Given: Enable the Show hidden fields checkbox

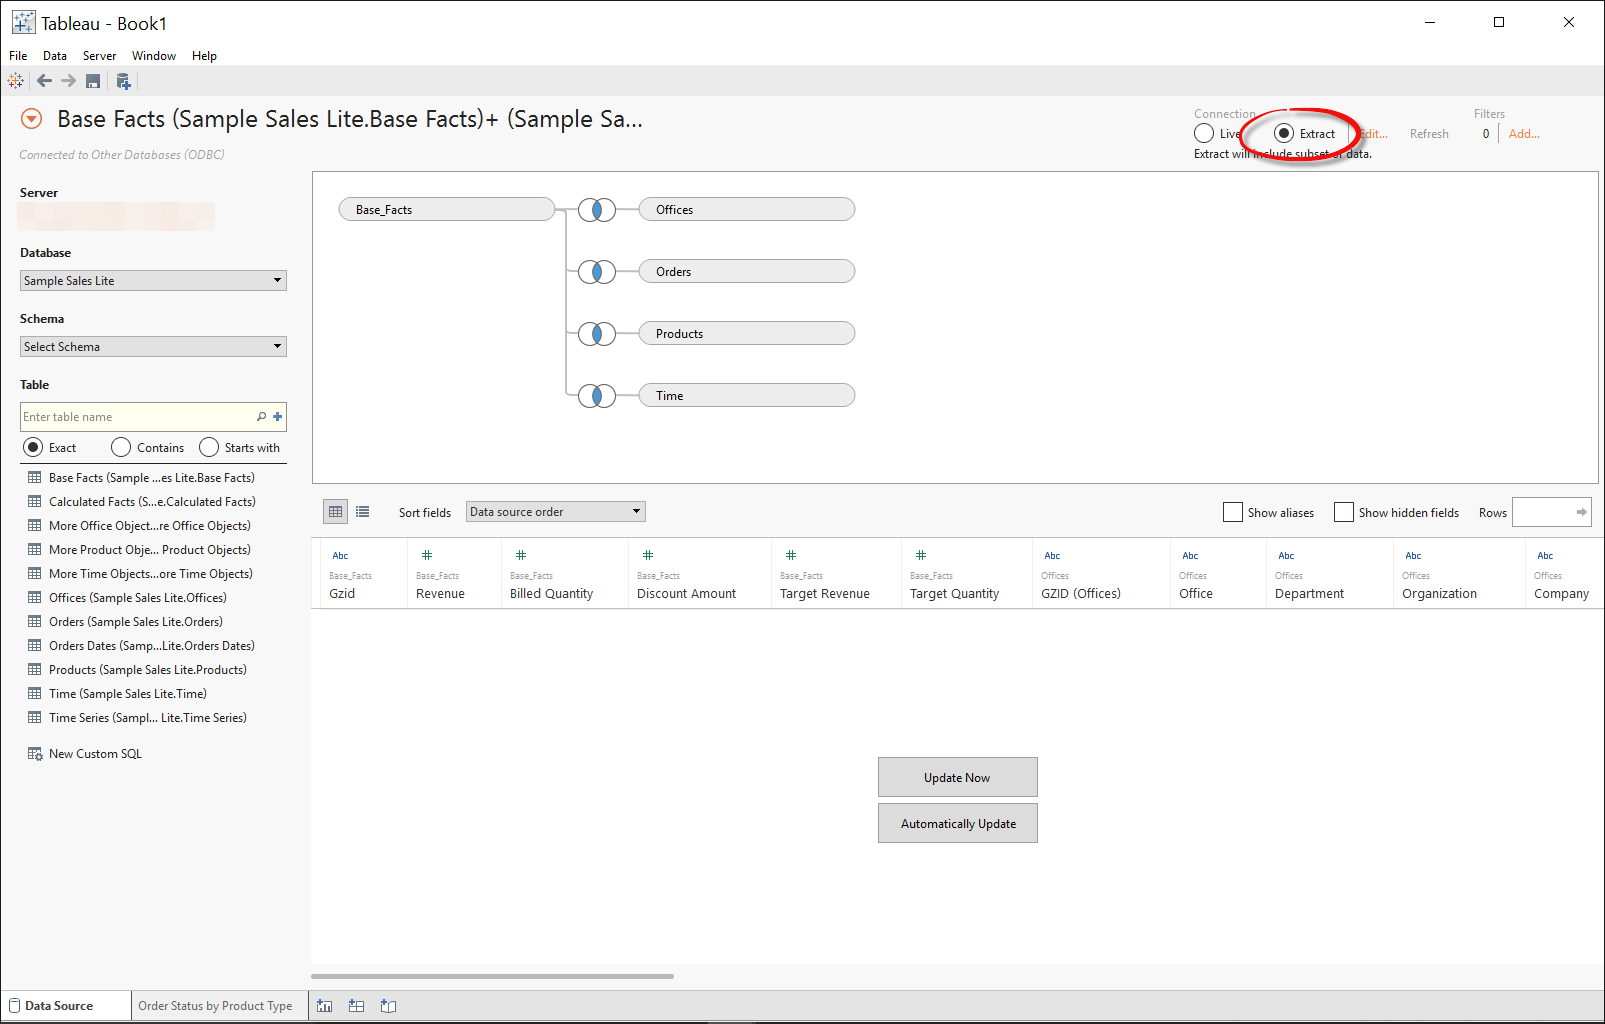Looking at the screenshot, I should pos(1344,512).
